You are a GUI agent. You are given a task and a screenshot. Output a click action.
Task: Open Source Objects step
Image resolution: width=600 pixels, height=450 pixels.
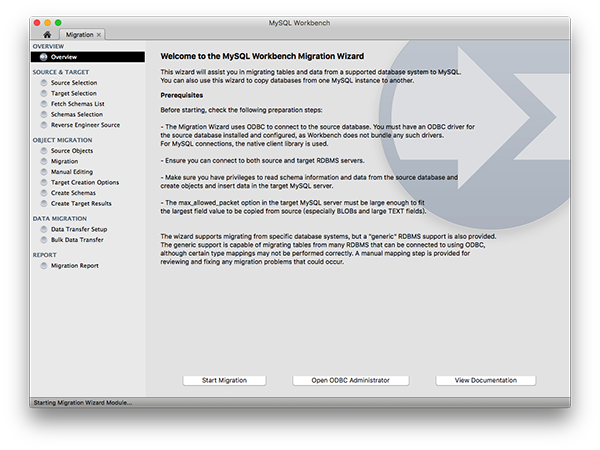(x=72, y=151)
